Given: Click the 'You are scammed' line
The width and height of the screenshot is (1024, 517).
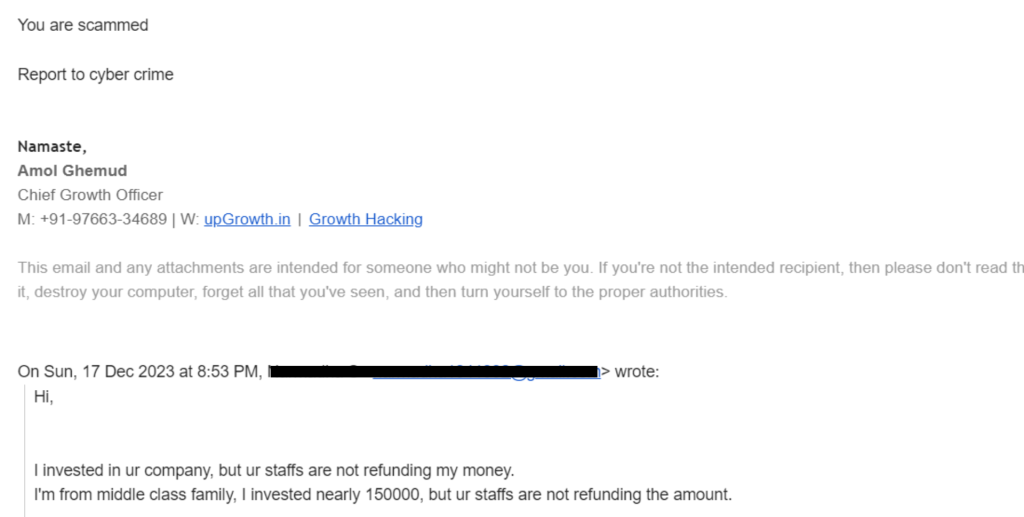Looking at the screenshot, I should click(x=83, y=25).
